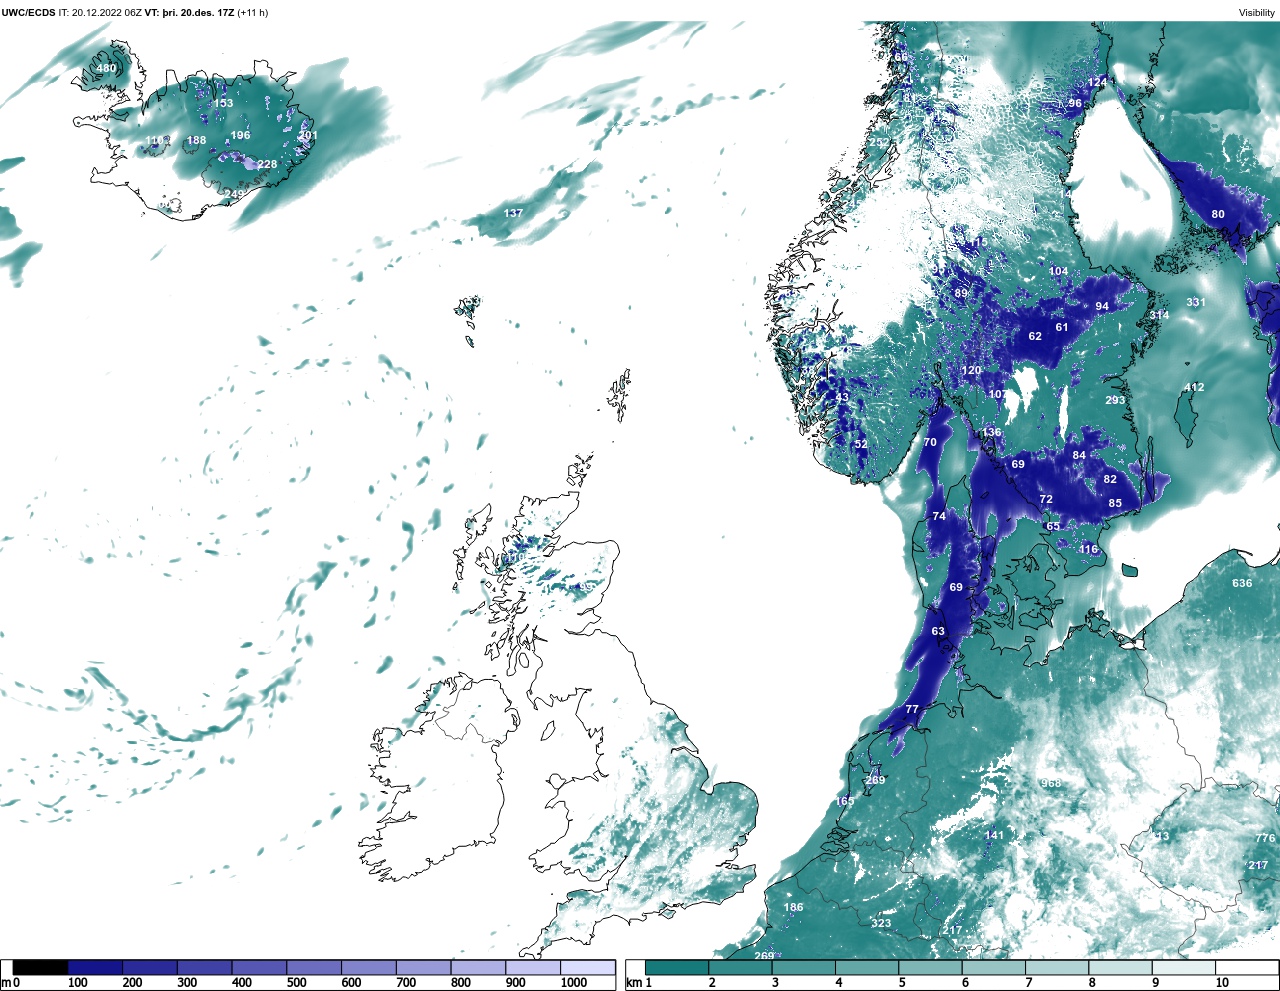Select the pale lavender 900–1000 m legend swatch
The height and width of the screenshot is (991, 1280).
click(x=533, y=967)
